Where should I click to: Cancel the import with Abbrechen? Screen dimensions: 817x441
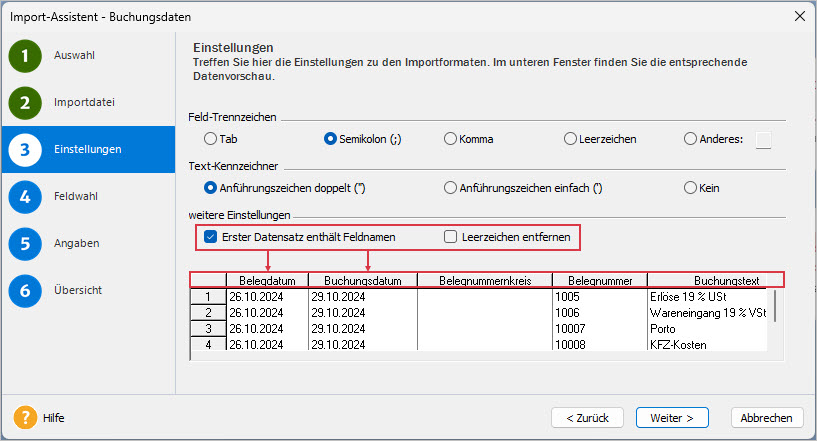point(766,418)
